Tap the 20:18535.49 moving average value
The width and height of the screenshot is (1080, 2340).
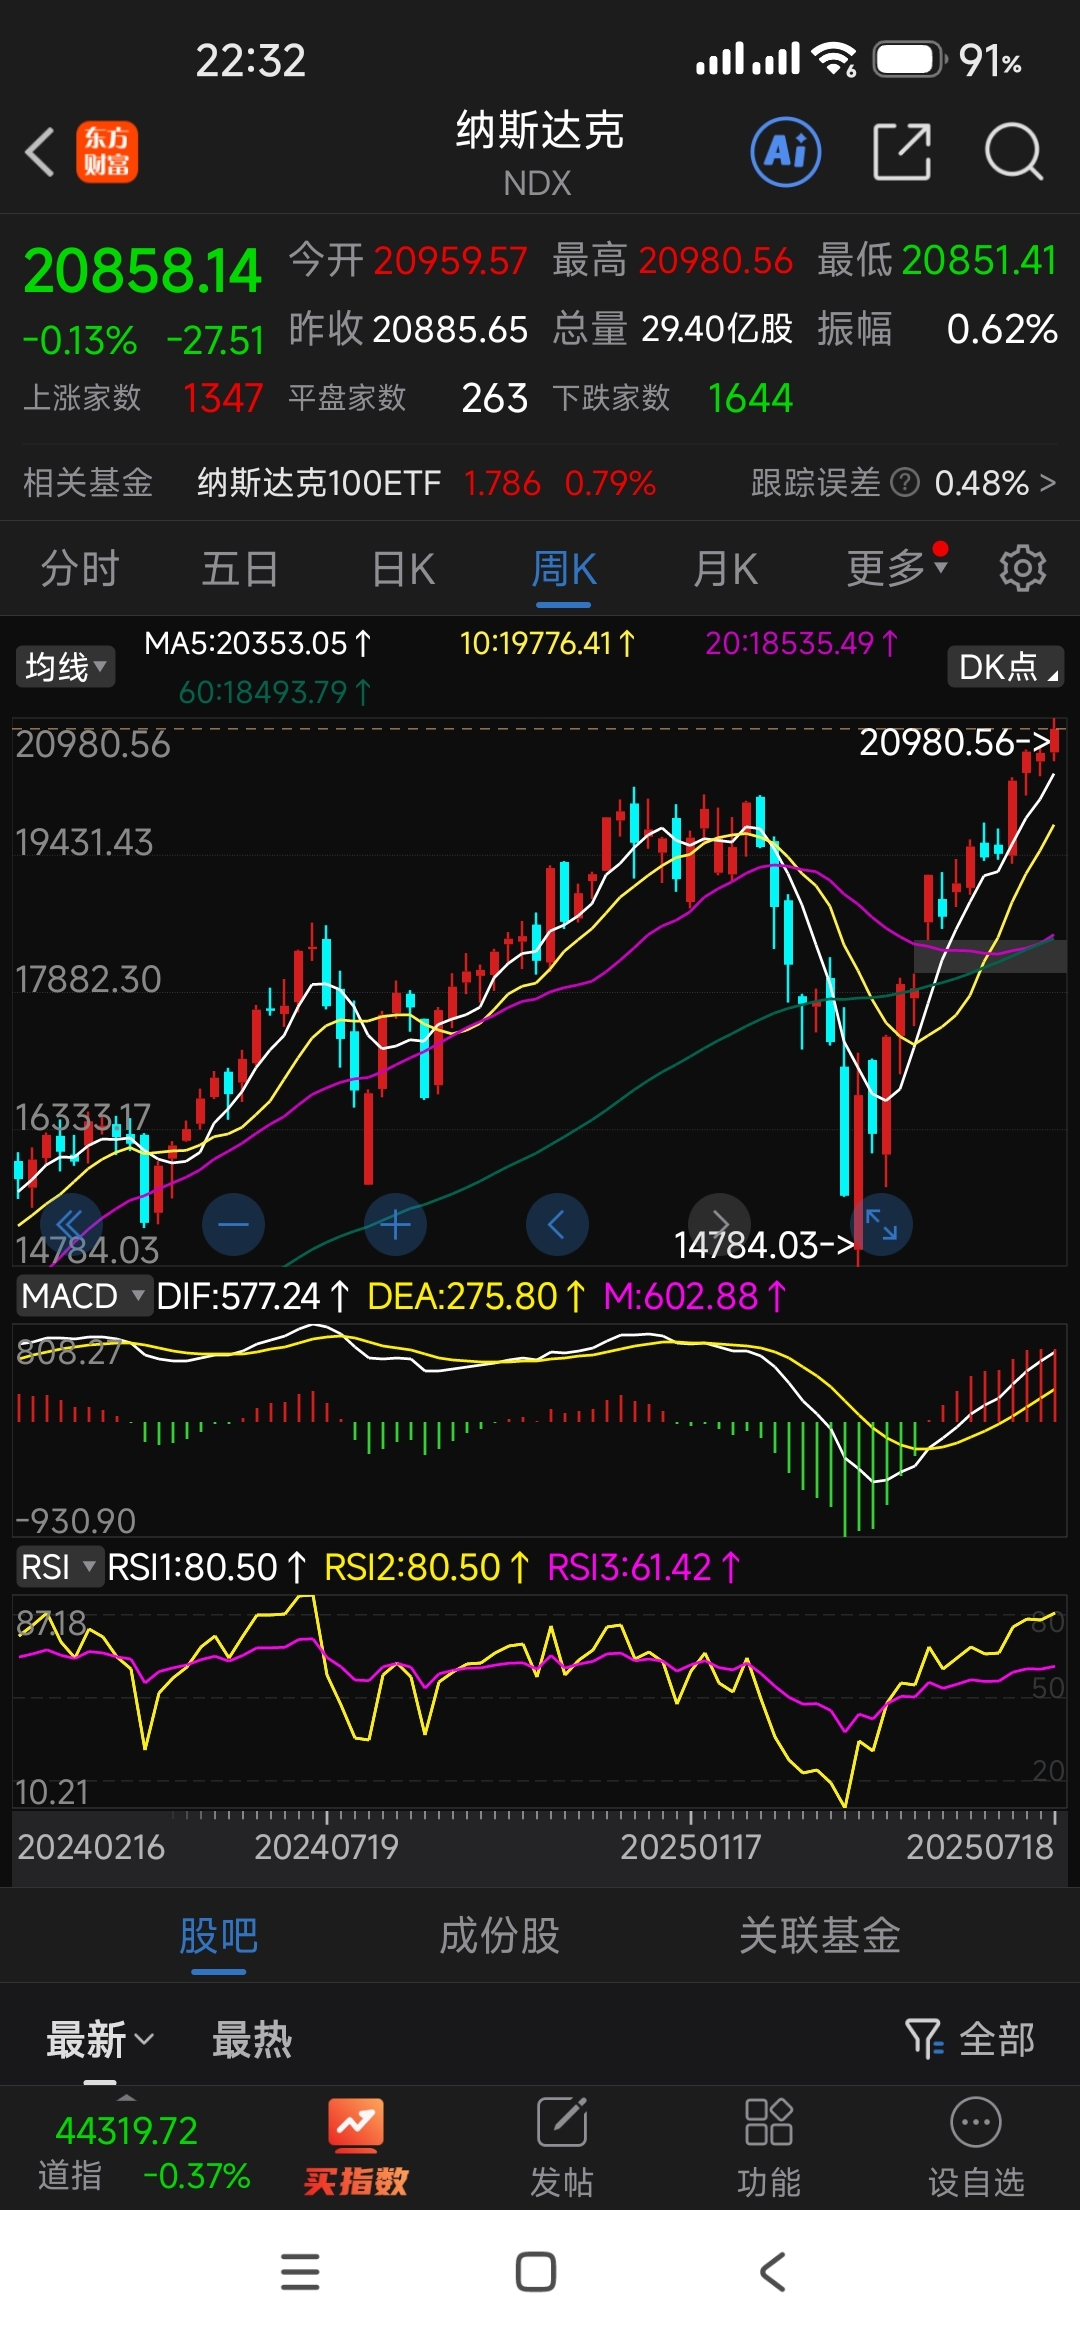(x=801, y=643)
